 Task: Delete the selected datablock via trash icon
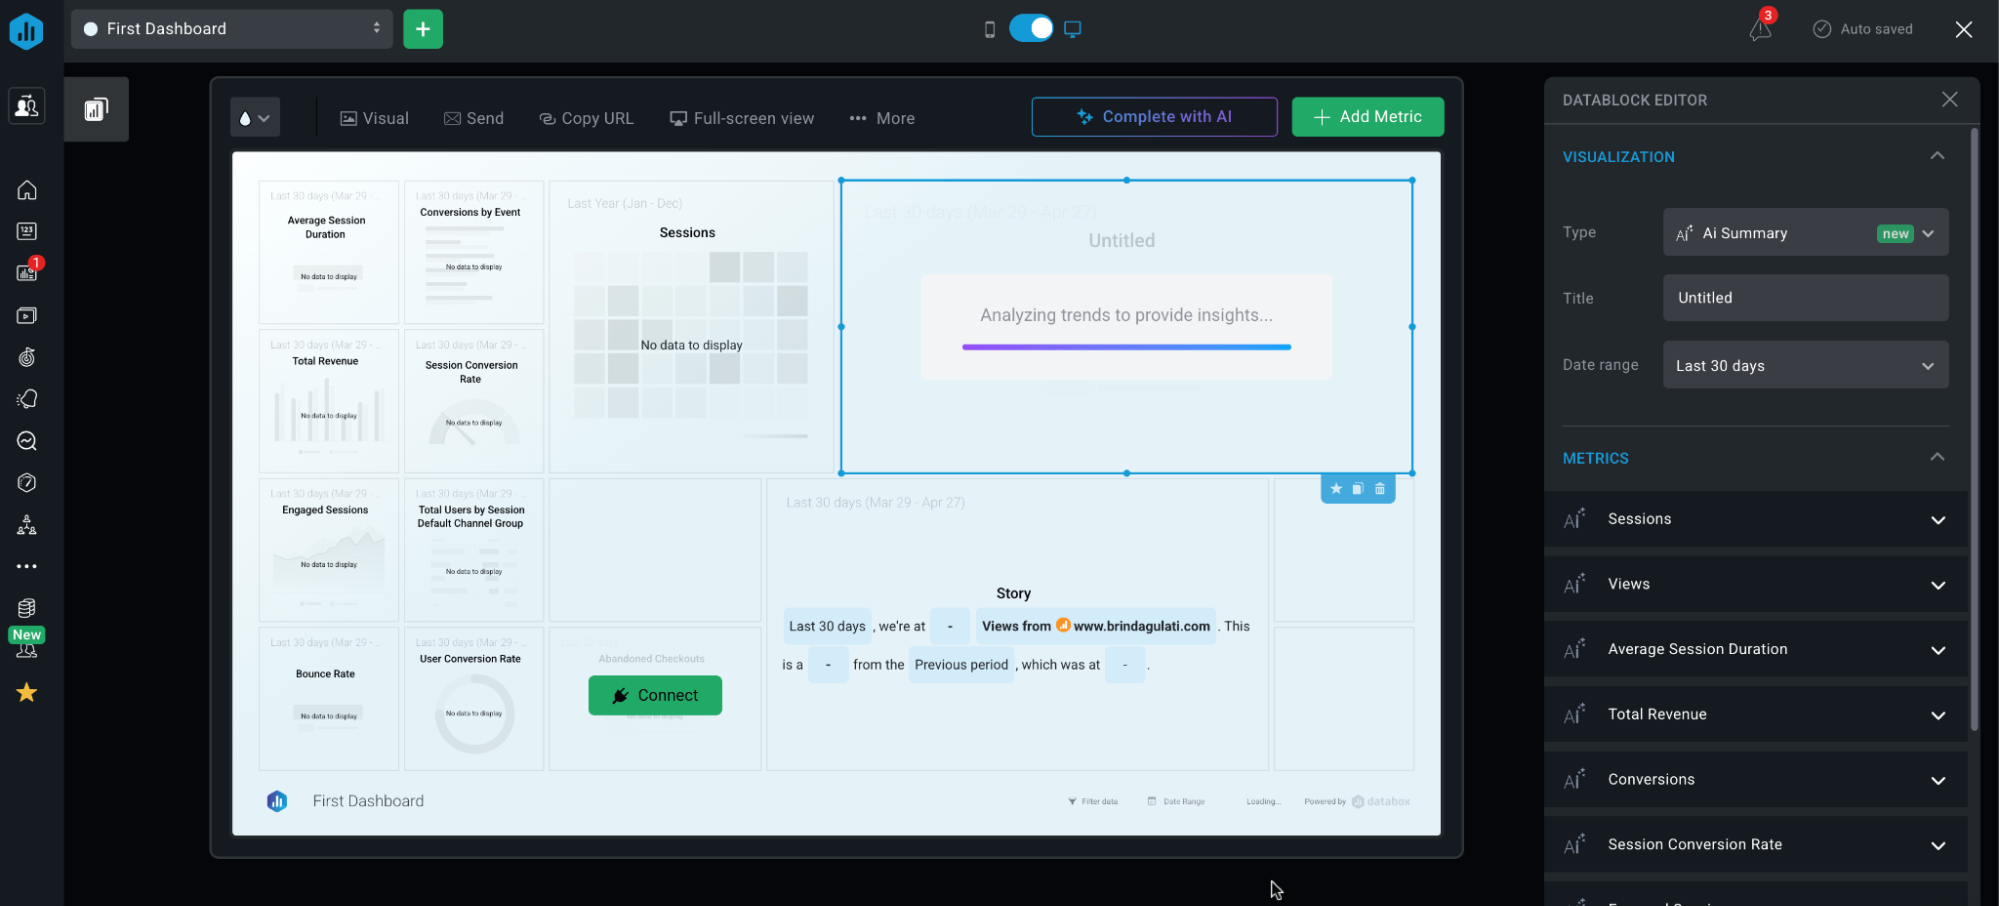[x=1380, y=489]
